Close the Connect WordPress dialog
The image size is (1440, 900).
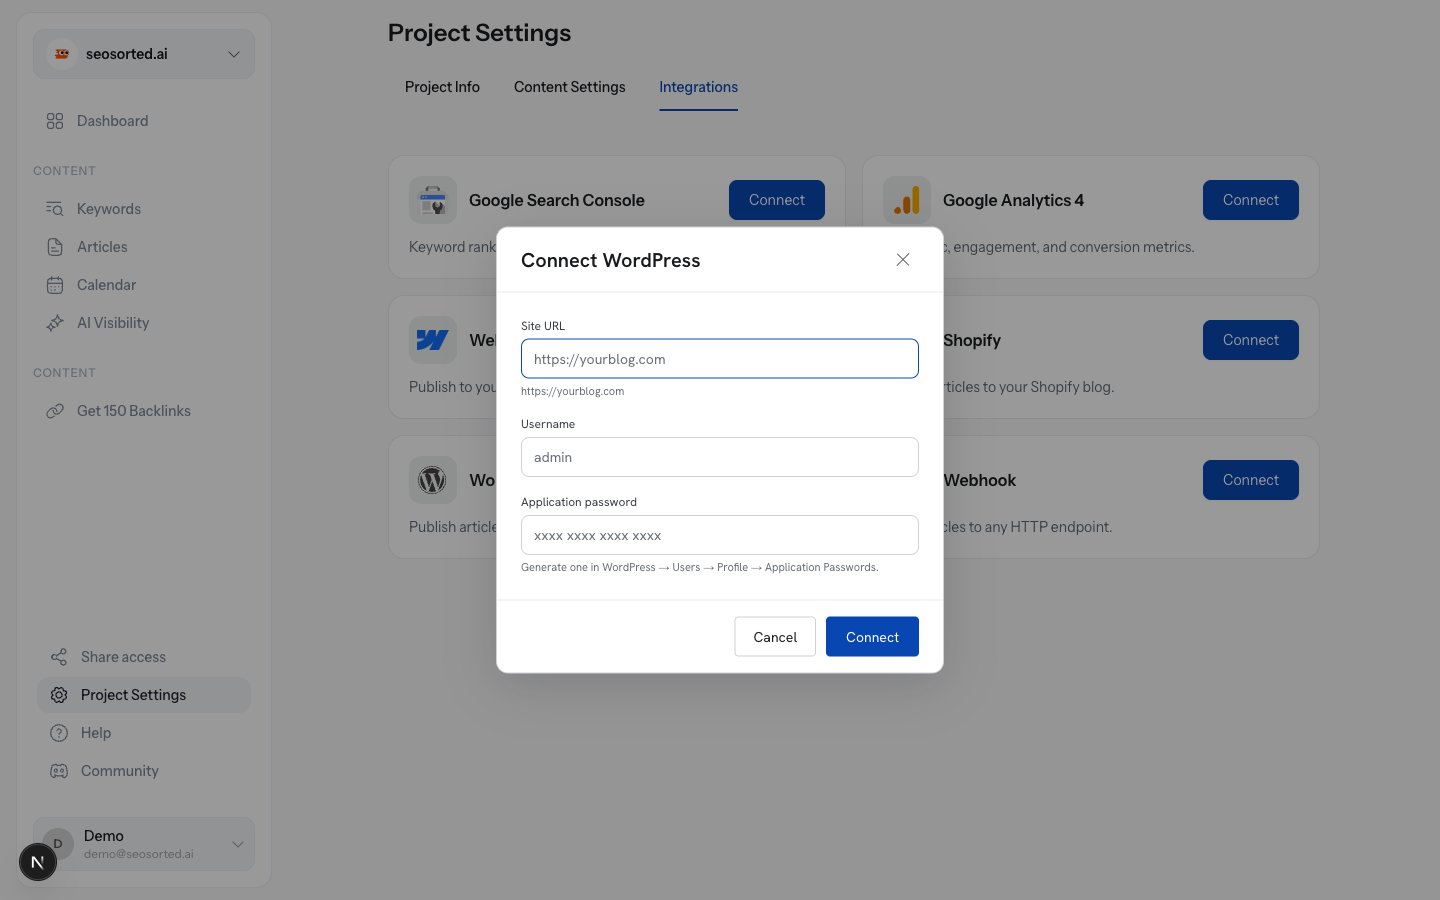coord(902,260)
